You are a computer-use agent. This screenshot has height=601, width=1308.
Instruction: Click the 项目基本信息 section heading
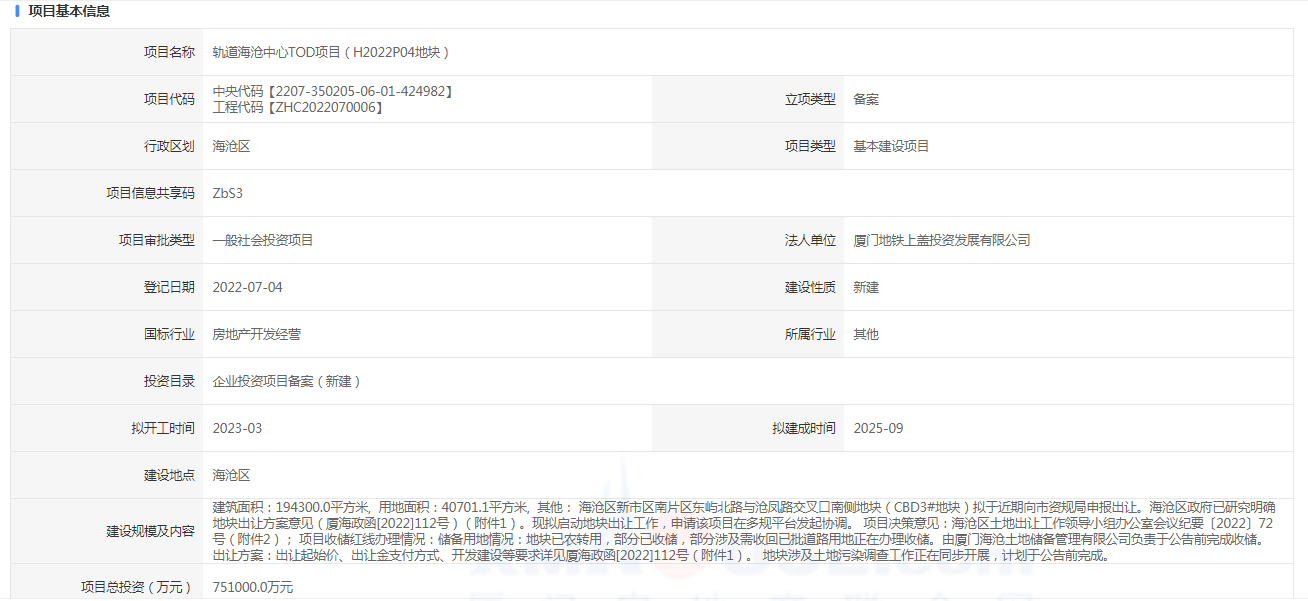[x=69, y=11]
